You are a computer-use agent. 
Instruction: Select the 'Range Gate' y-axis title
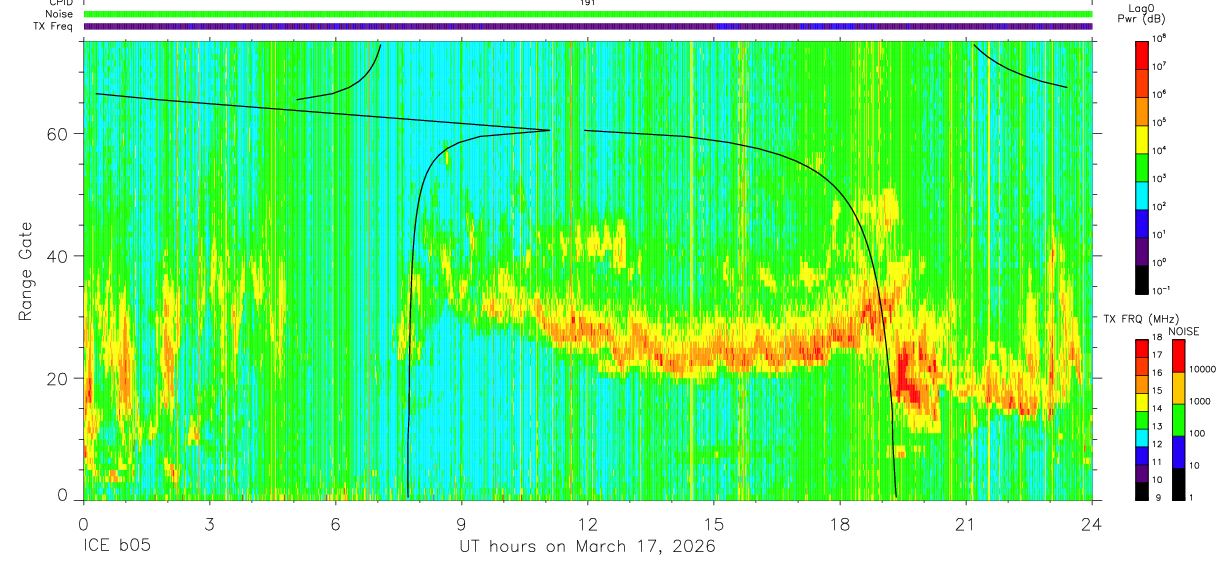[x=26, y=271]
